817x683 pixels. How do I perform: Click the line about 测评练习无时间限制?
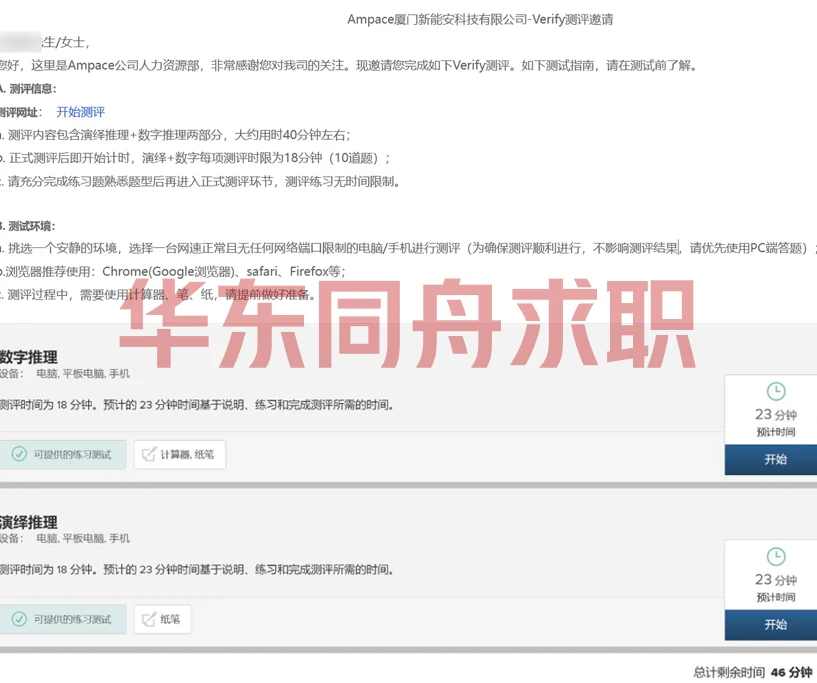(x=200, y=182)
